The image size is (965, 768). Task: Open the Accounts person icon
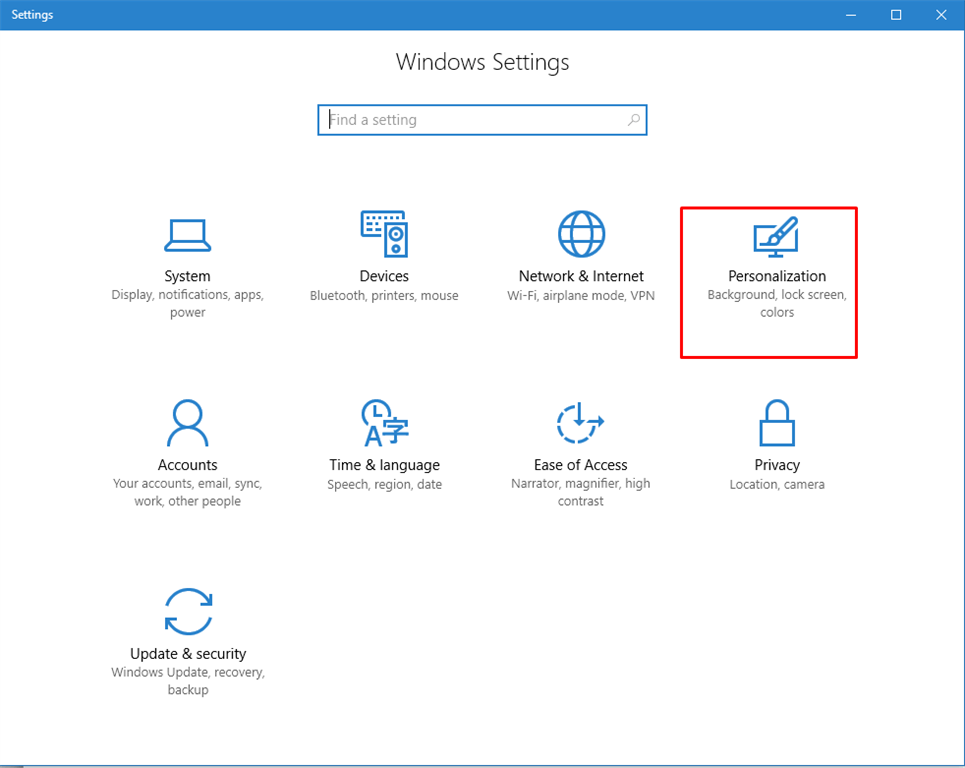pos(188,423)
